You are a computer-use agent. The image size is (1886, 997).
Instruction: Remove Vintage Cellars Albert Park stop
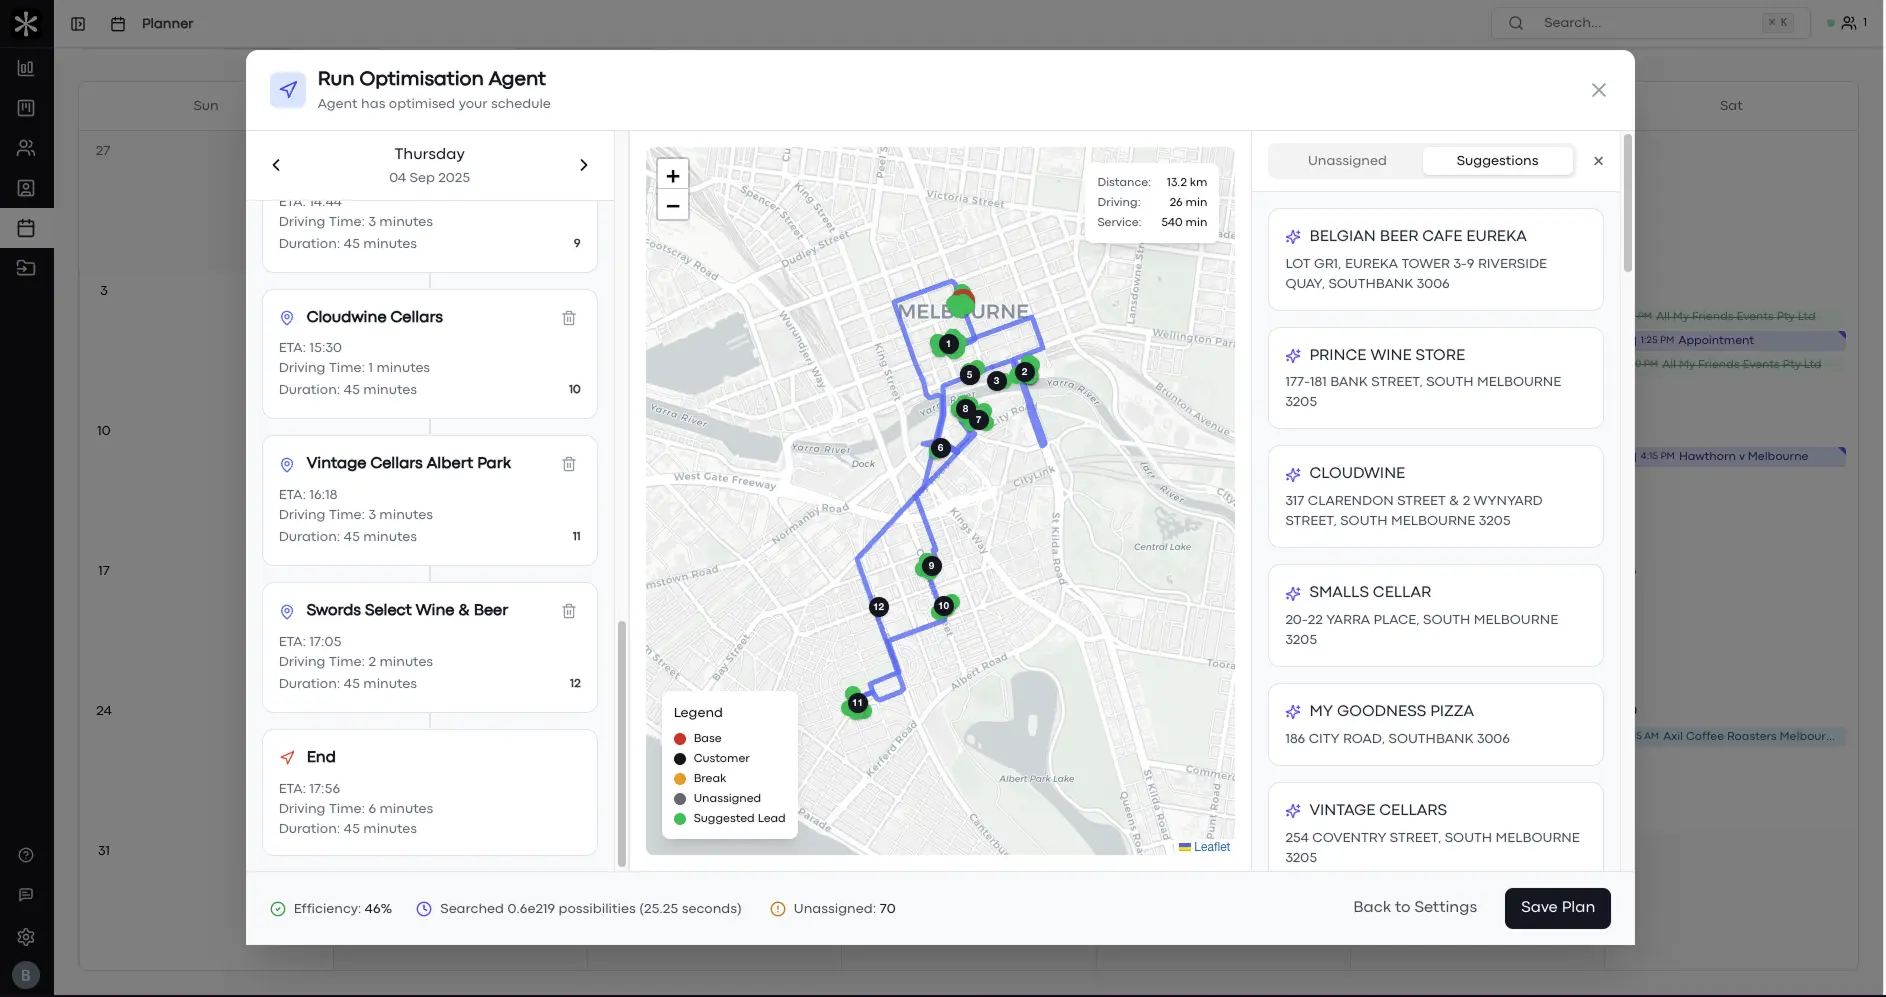click(x=568, y=464)
